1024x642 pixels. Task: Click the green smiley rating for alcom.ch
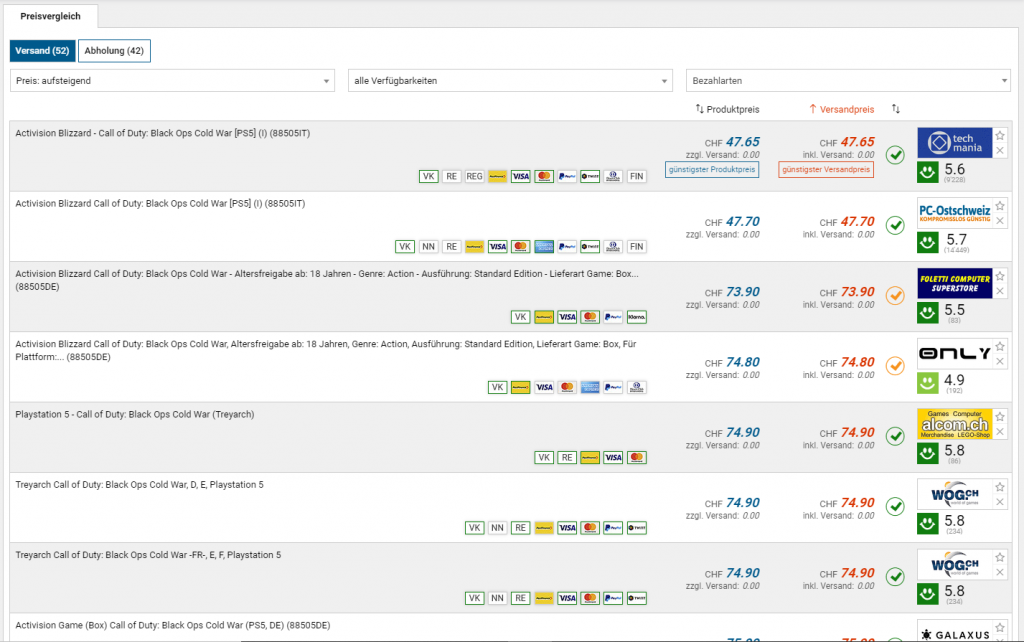point(928,454)
